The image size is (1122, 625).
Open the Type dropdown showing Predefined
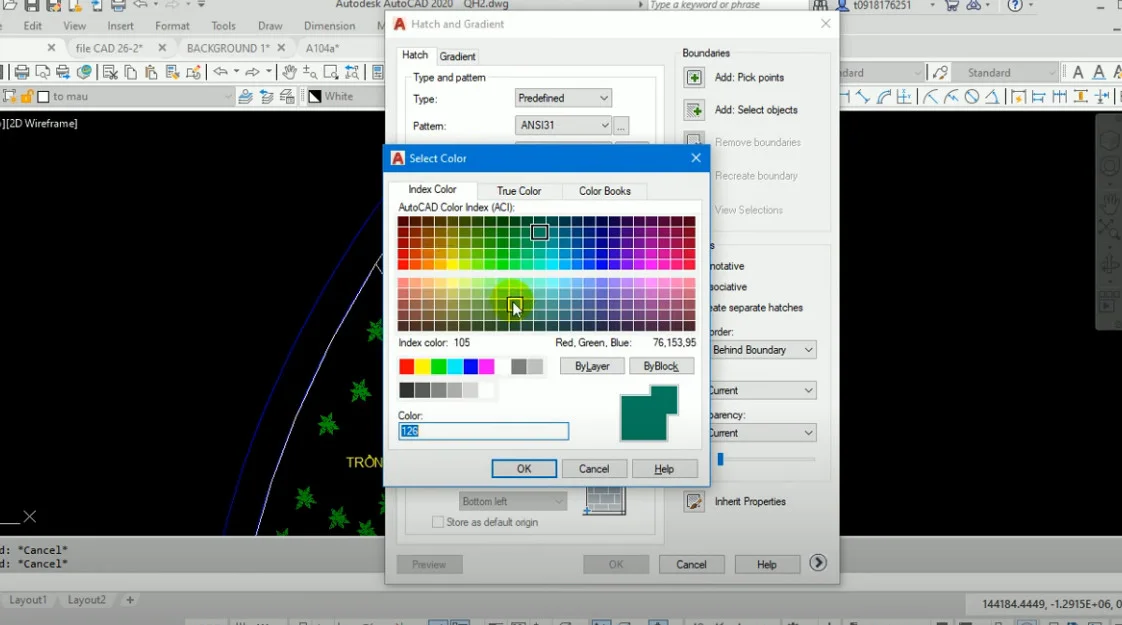click(x=563, y=98)
